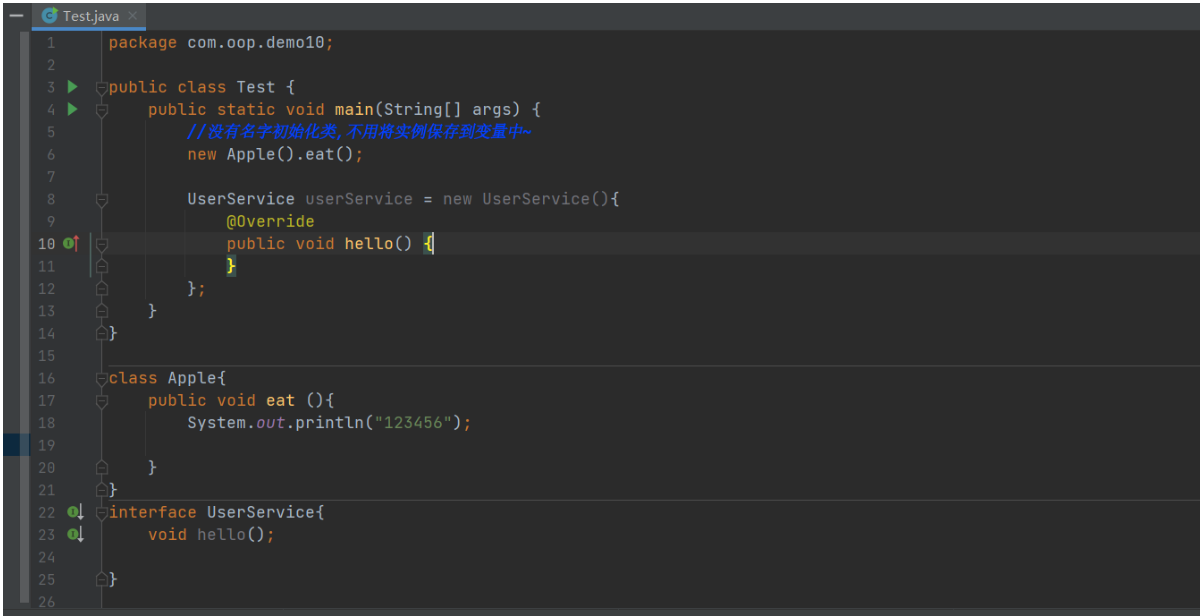Show implementations of hello() on line 23
This screenshot has height=616, width=1200.
tap(75, 534)
